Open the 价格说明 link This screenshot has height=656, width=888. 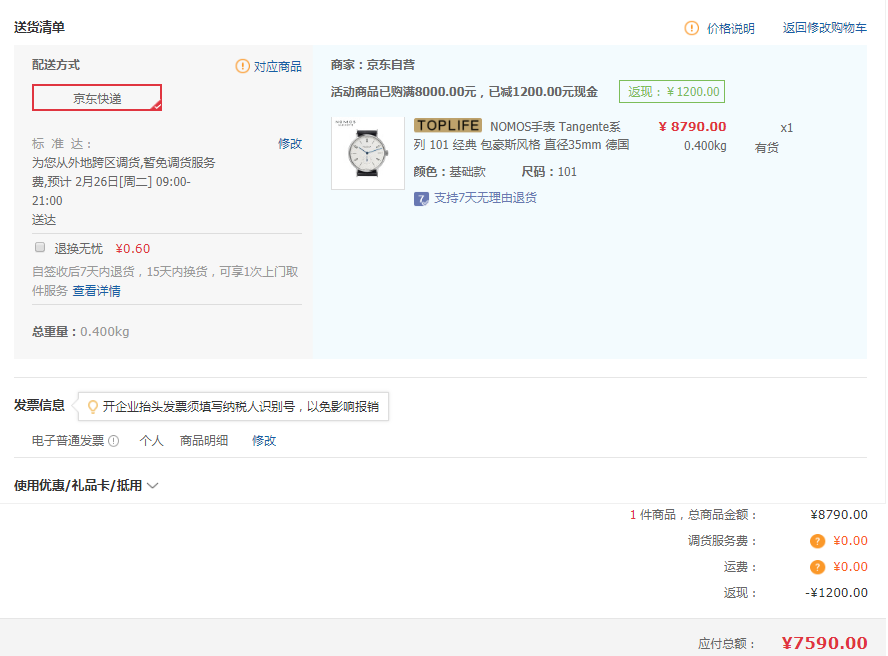pyautogui.click(x=731, y=28)
